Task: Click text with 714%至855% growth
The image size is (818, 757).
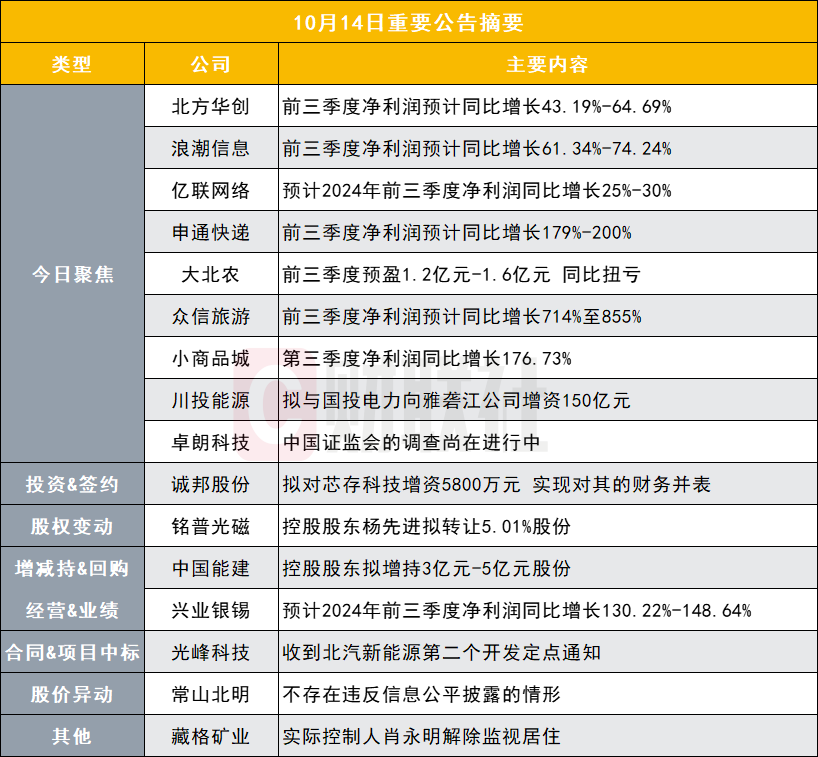Action: click(x=462, y=316)
